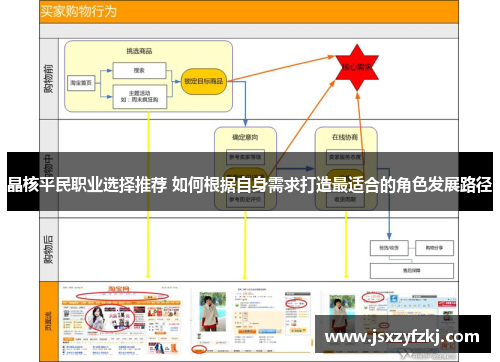
Task: Click the 购物前 swimlane label
Action: pos(49,79)
